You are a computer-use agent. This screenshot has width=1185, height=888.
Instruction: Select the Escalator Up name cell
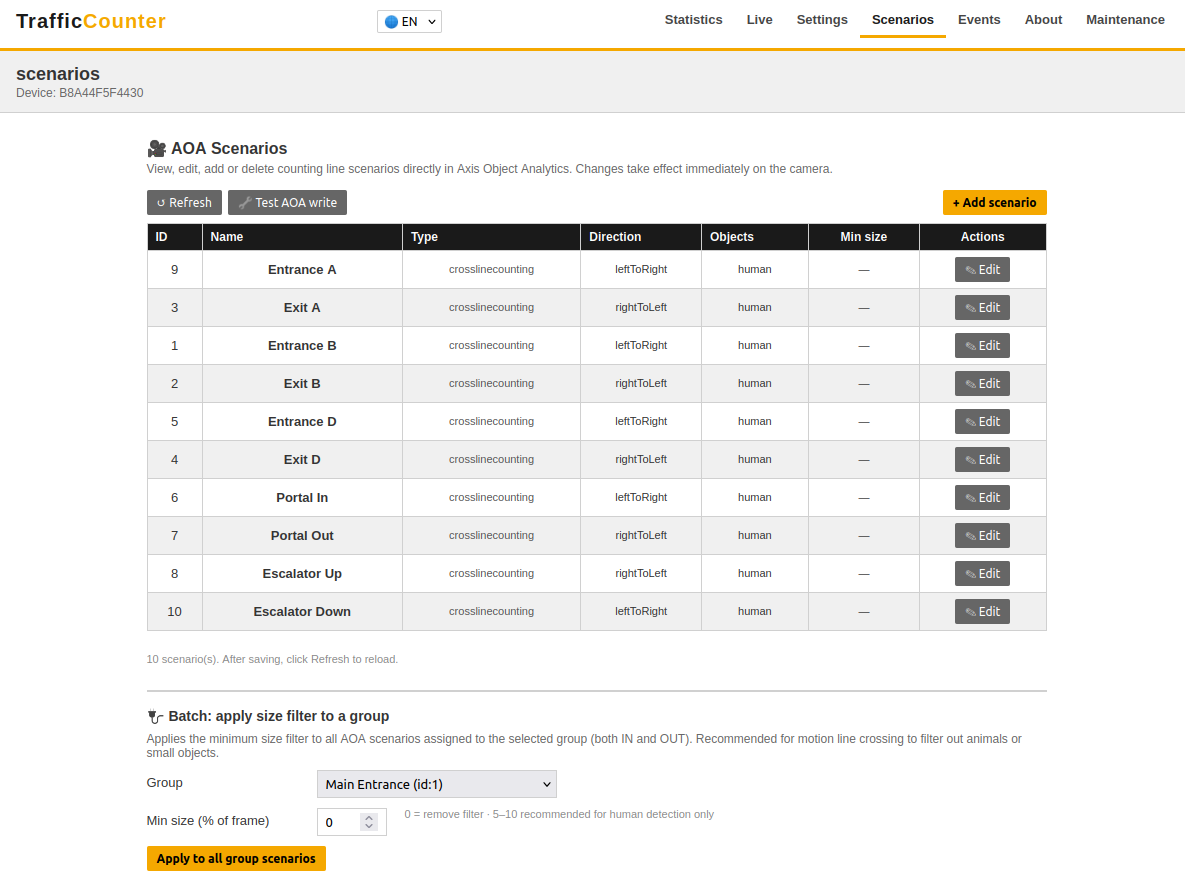302,574
